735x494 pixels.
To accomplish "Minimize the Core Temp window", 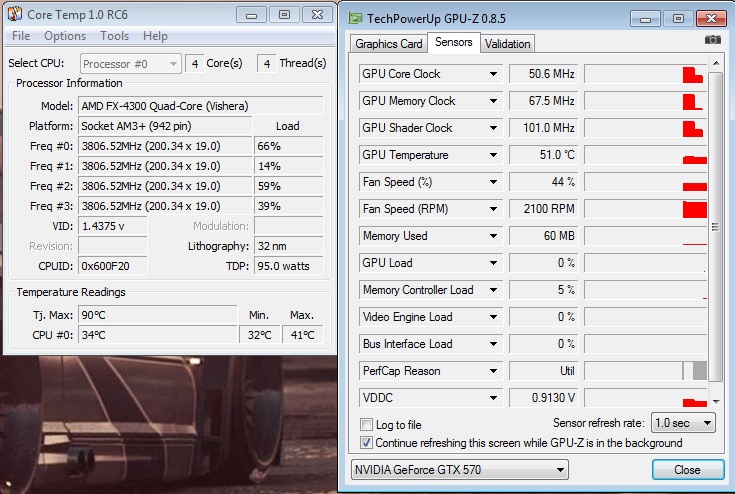I will [252, 15].
